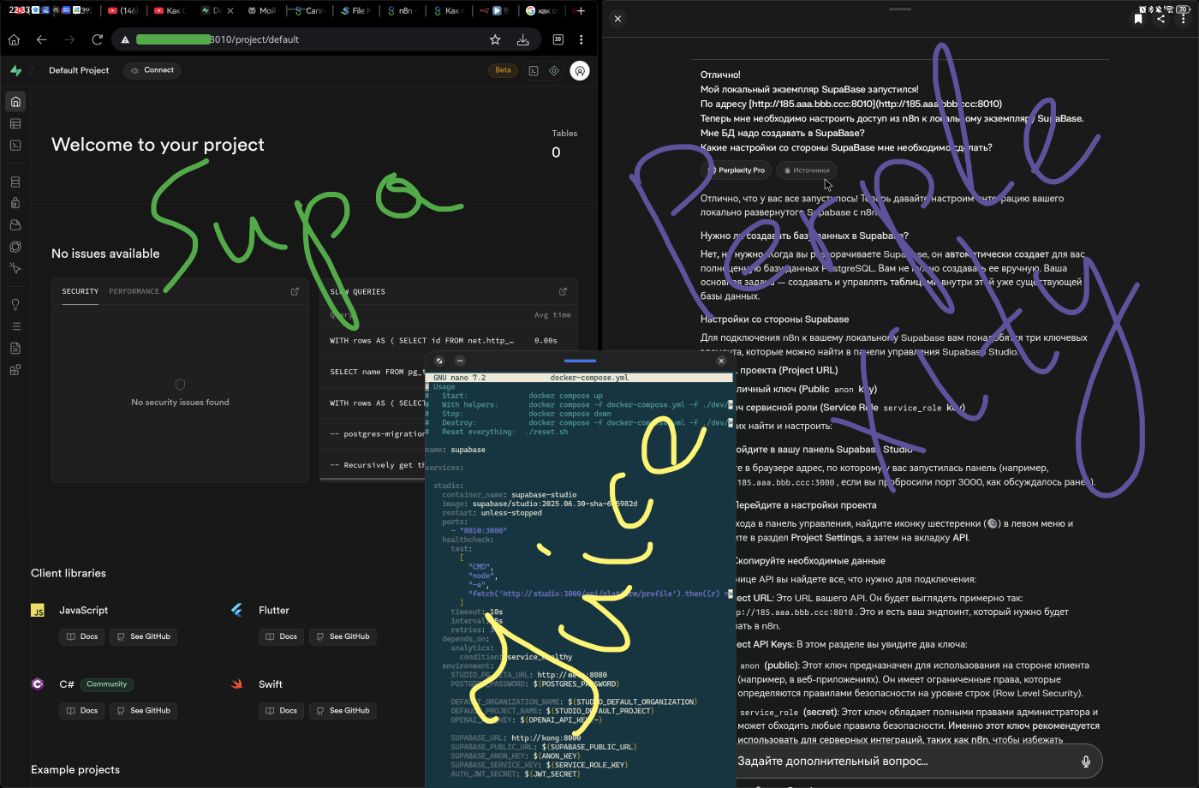This screenshot has height=788, width=1199.
Task: Select the Источники sources tab
Action: pos(807,170)
